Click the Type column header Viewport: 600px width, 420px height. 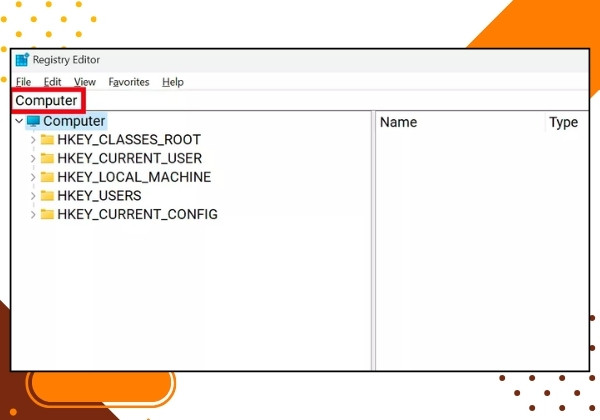(567, 122)
